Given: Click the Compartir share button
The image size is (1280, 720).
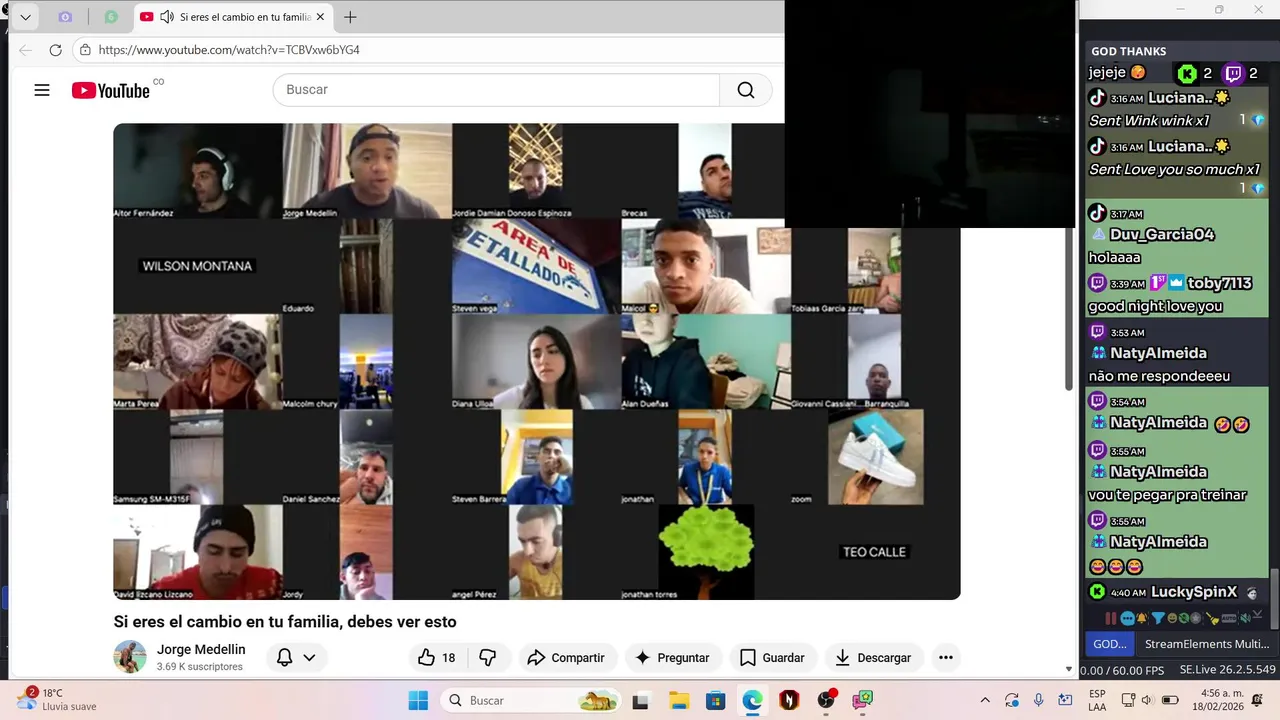Looking at the screenshot, I should tap(566, 657).
